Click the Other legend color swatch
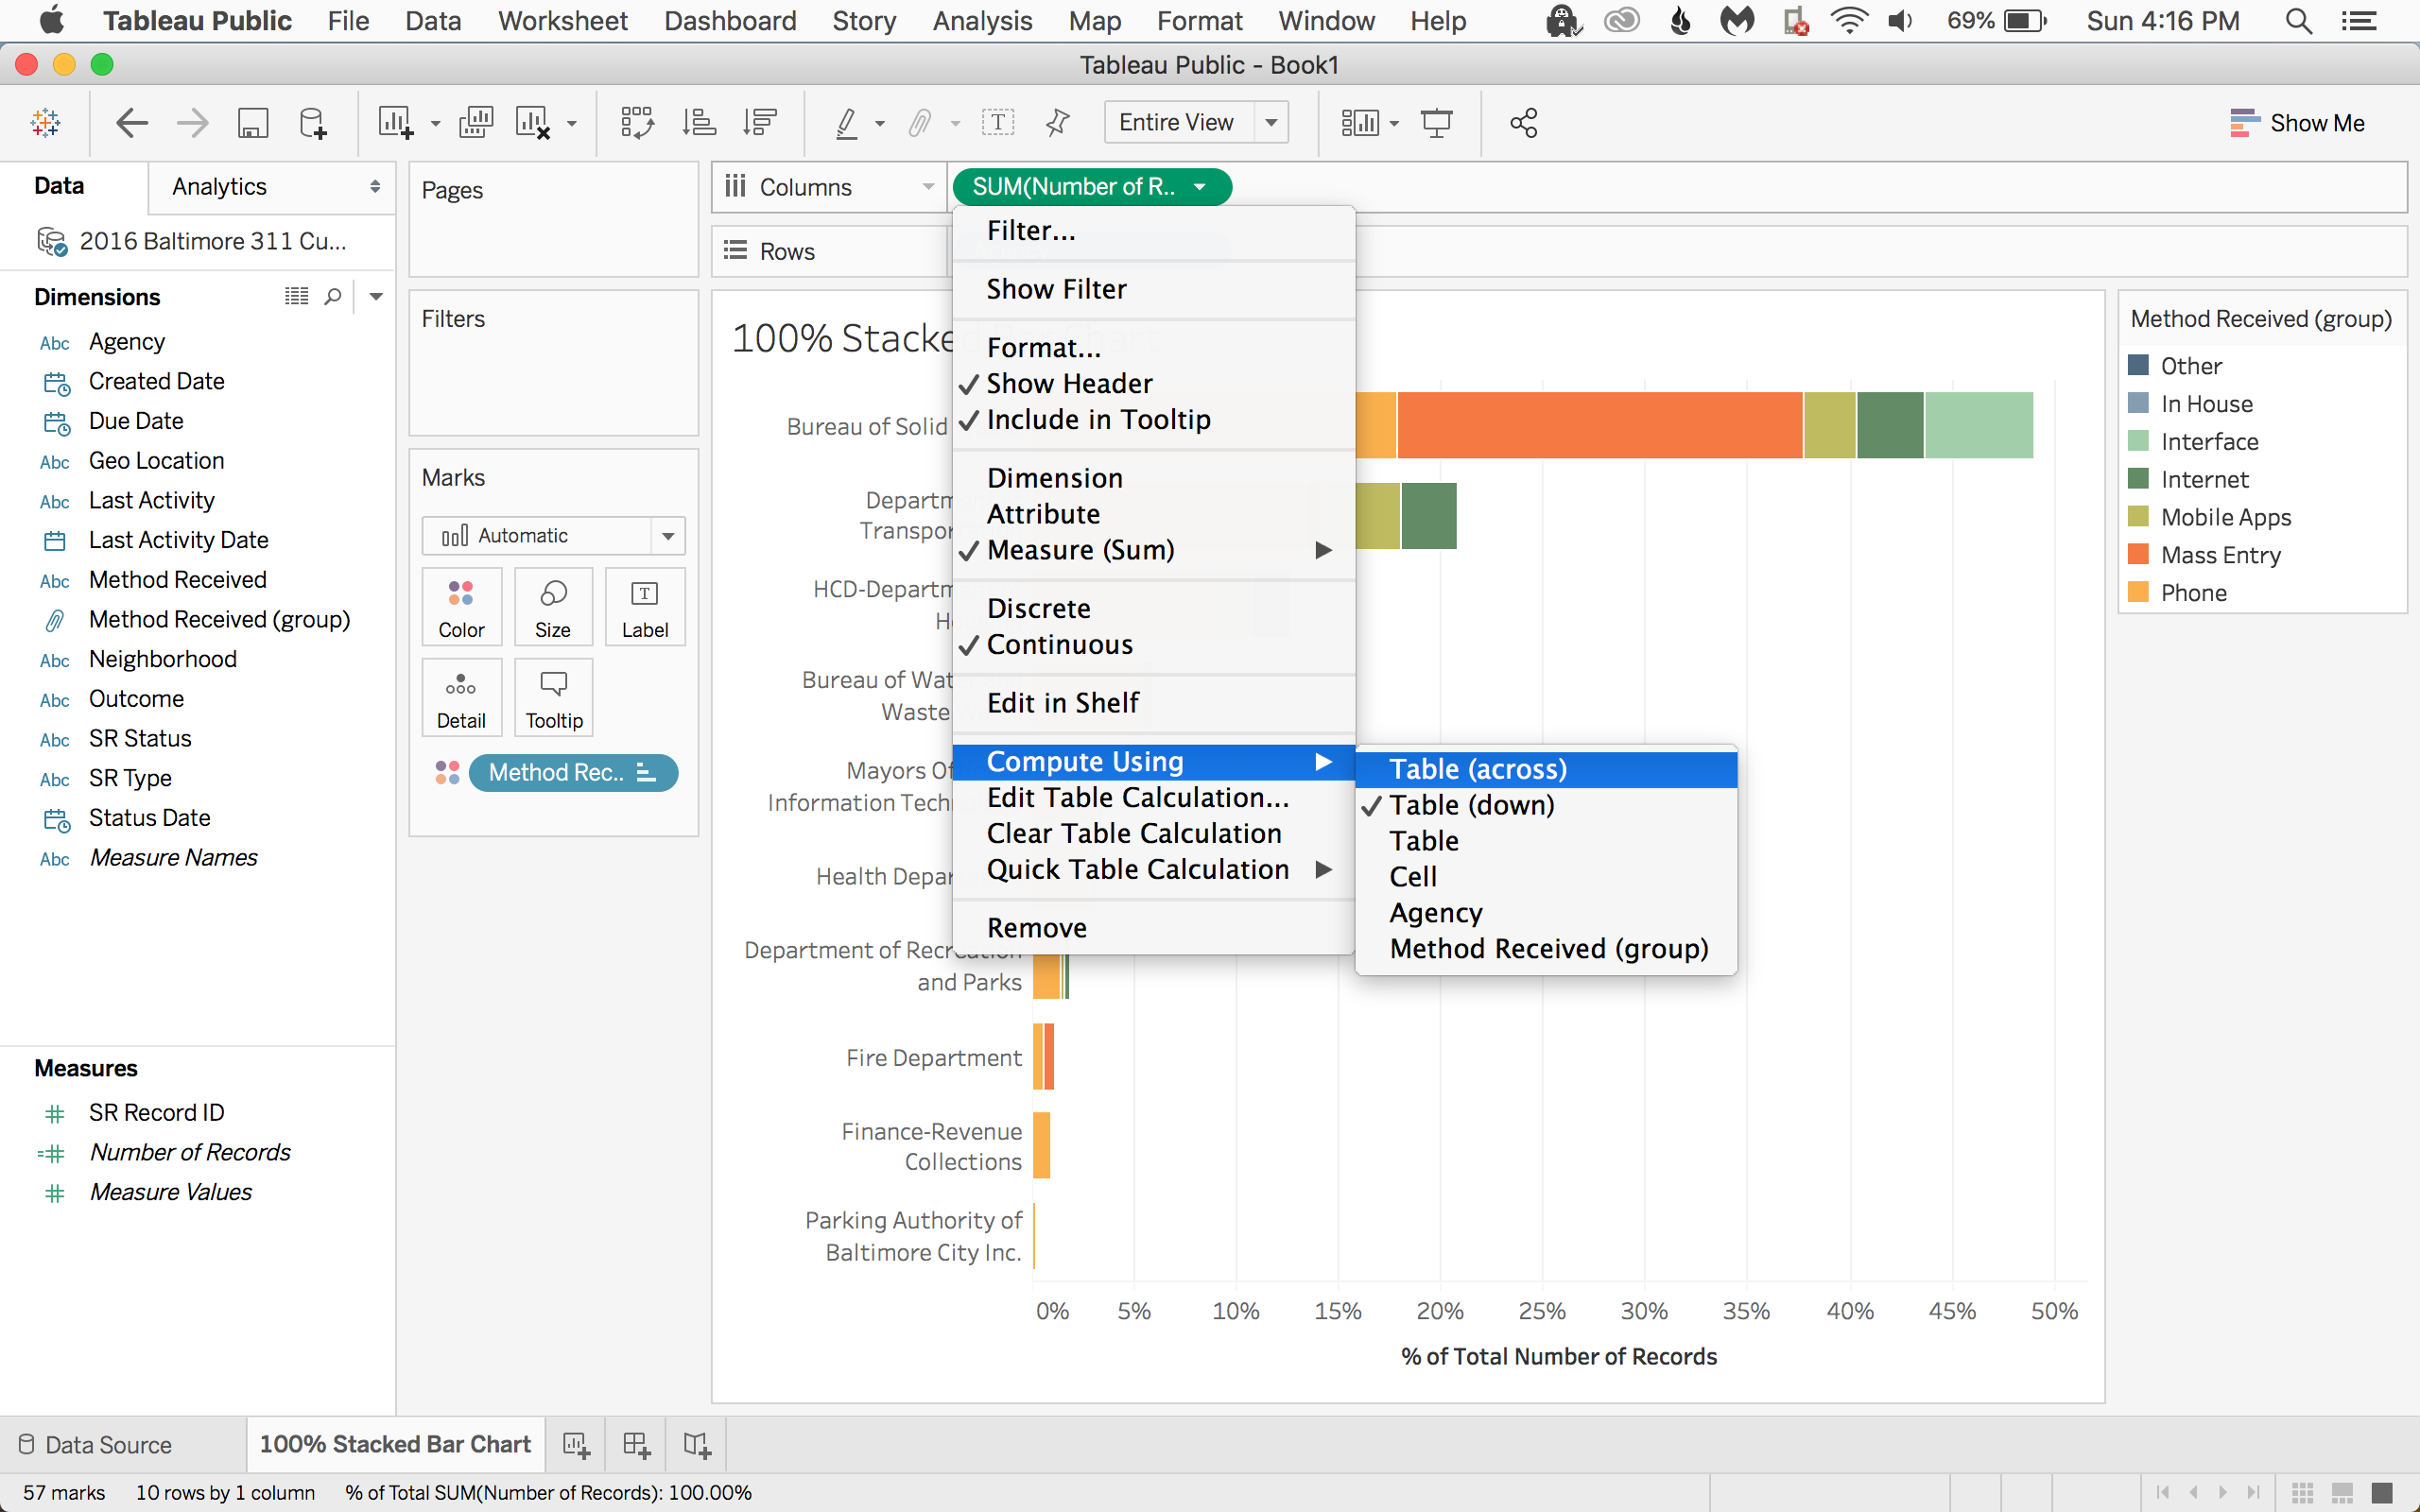The image size is (2420, 1512). click(2139, 365)
